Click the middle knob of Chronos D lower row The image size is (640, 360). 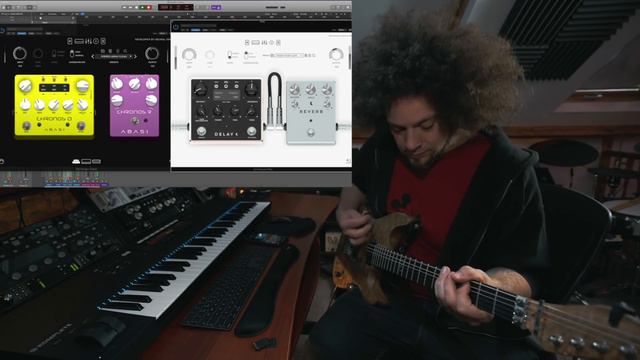coord(54,105)
